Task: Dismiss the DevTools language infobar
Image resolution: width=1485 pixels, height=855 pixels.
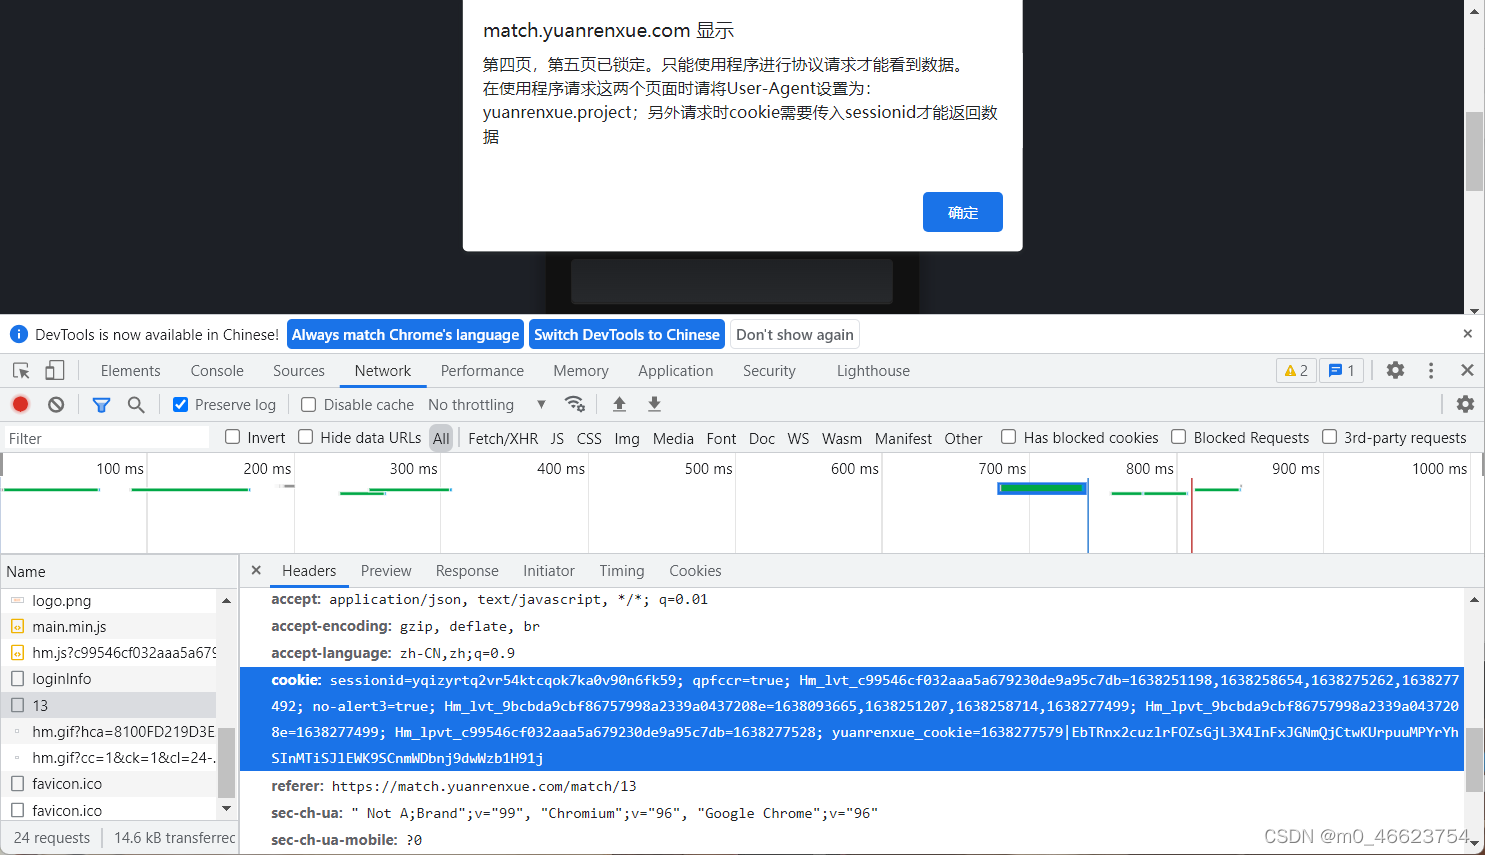Action: (1467, 334)
